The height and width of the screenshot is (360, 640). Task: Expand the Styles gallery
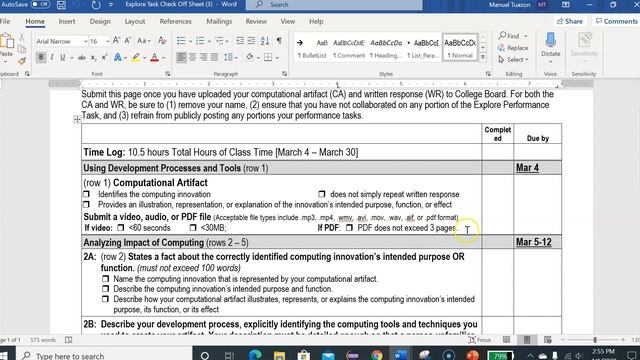[x=483, y=57]
